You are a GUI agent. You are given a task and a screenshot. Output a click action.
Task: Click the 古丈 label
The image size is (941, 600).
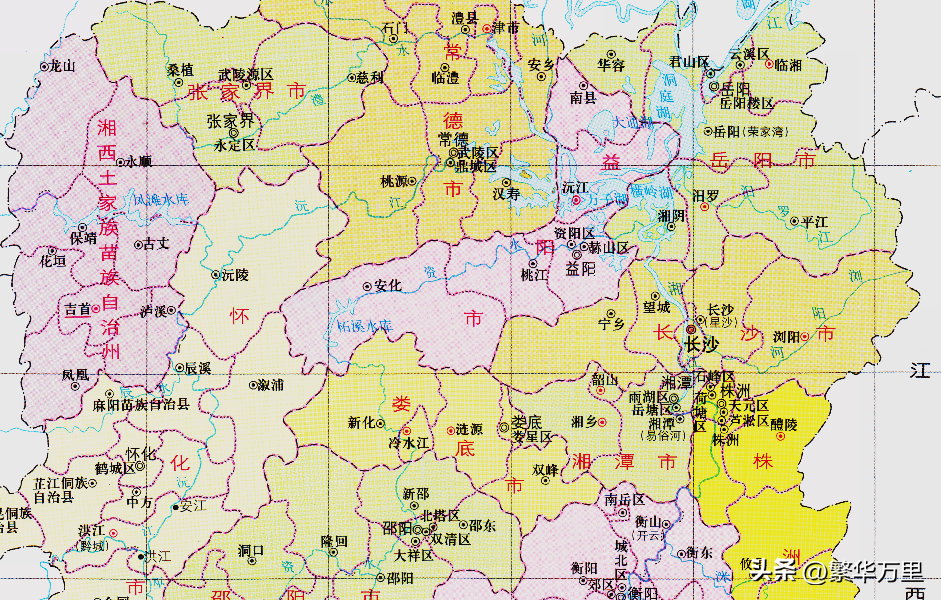tap(157, 244)
